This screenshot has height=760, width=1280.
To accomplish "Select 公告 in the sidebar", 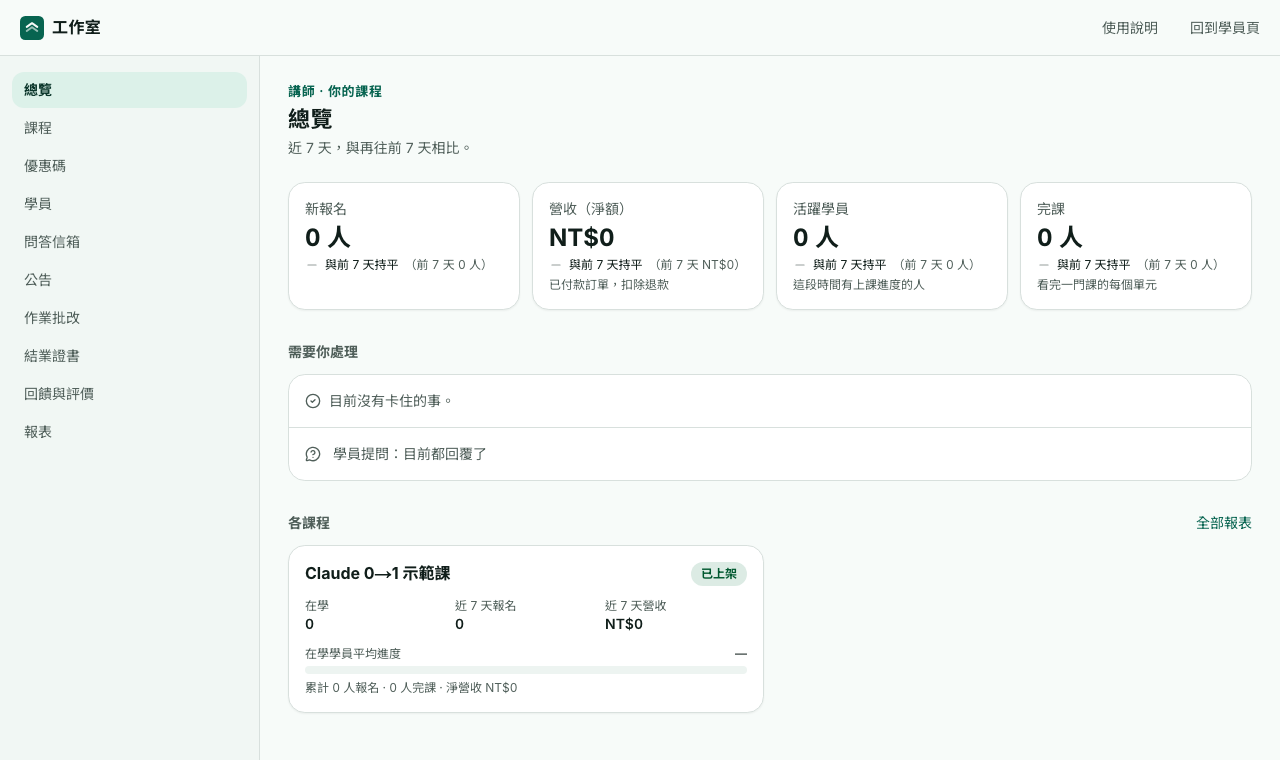I will [x=129, y=280].
